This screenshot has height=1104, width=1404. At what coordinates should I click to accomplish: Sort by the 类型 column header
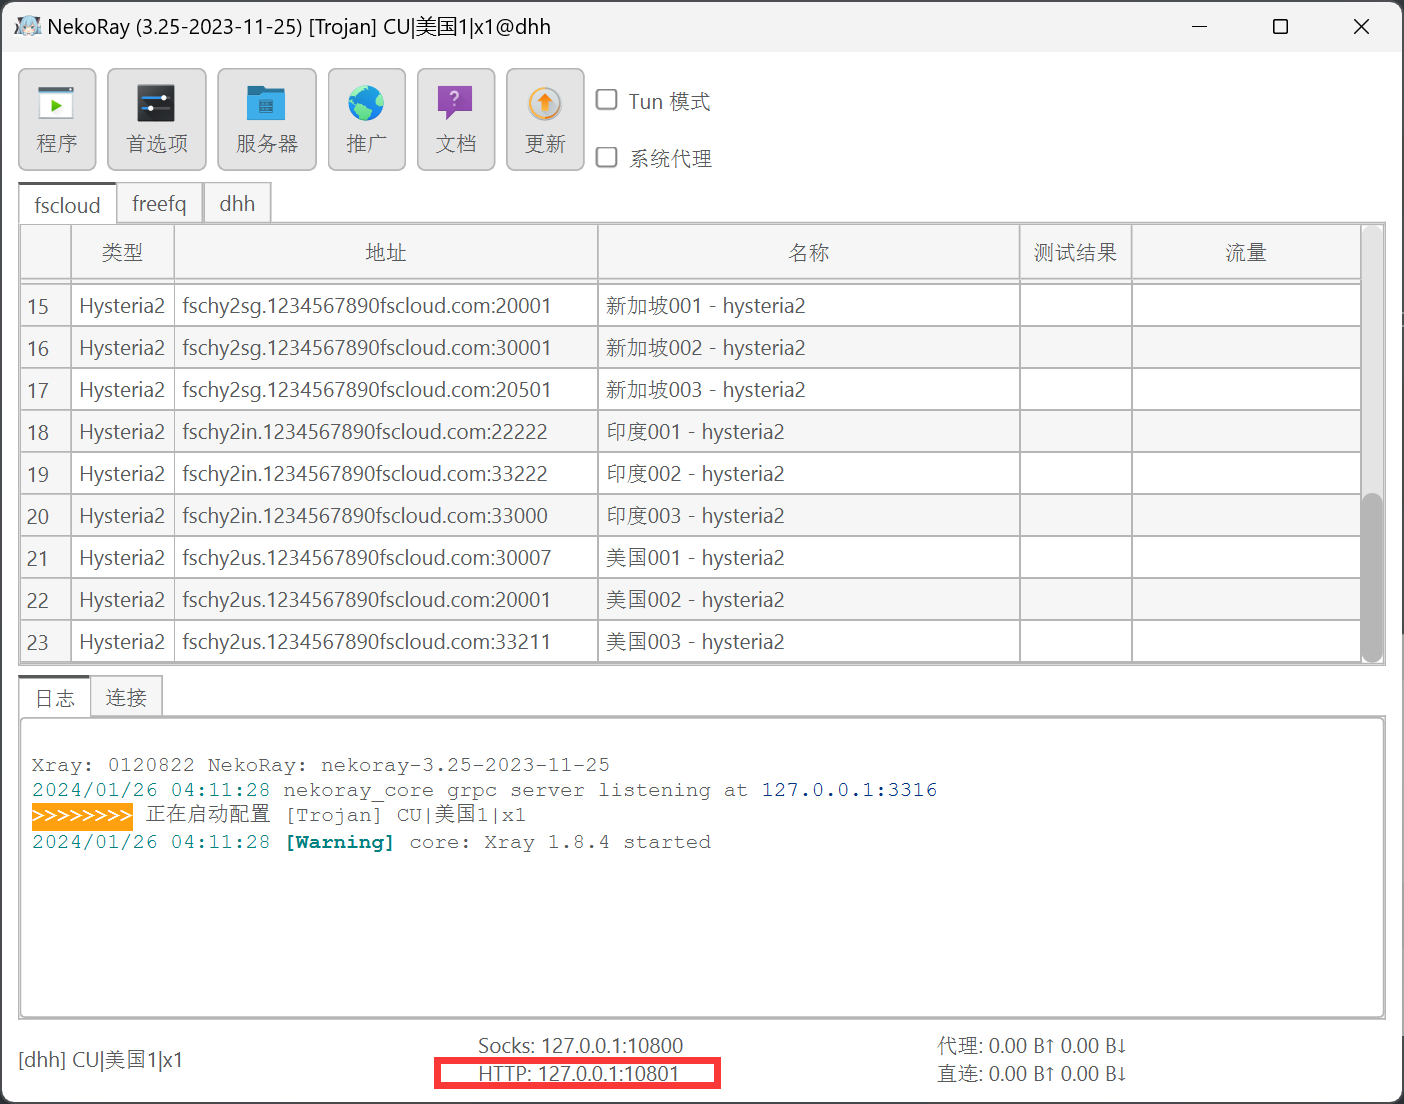point(122,252)
